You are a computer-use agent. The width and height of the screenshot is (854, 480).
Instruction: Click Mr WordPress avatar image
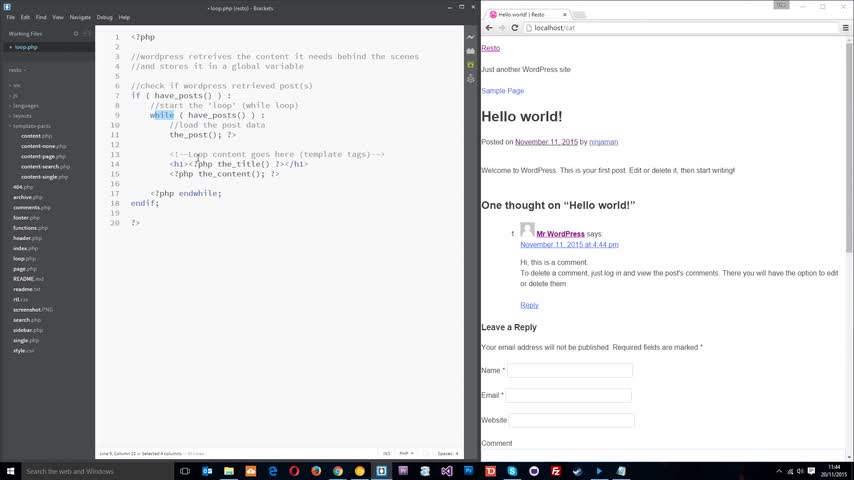tap(527, 230)
